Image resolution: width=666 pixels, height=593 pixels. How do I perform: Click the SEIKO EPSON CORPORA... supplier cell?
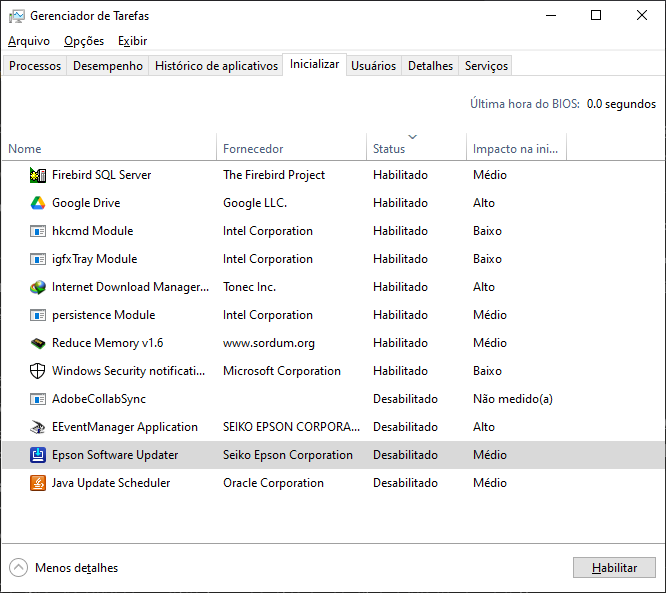point(291,427)
